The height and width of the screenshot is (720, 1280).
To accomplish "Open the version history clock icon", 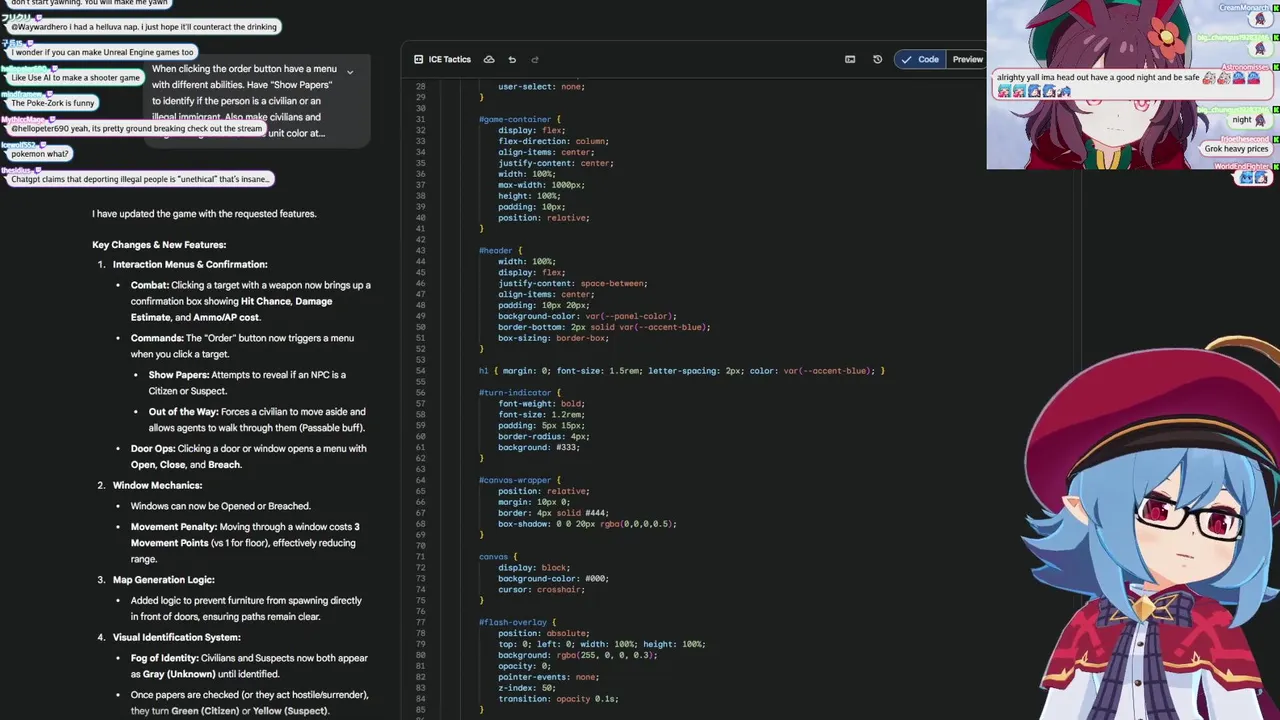I will point(878,60).
